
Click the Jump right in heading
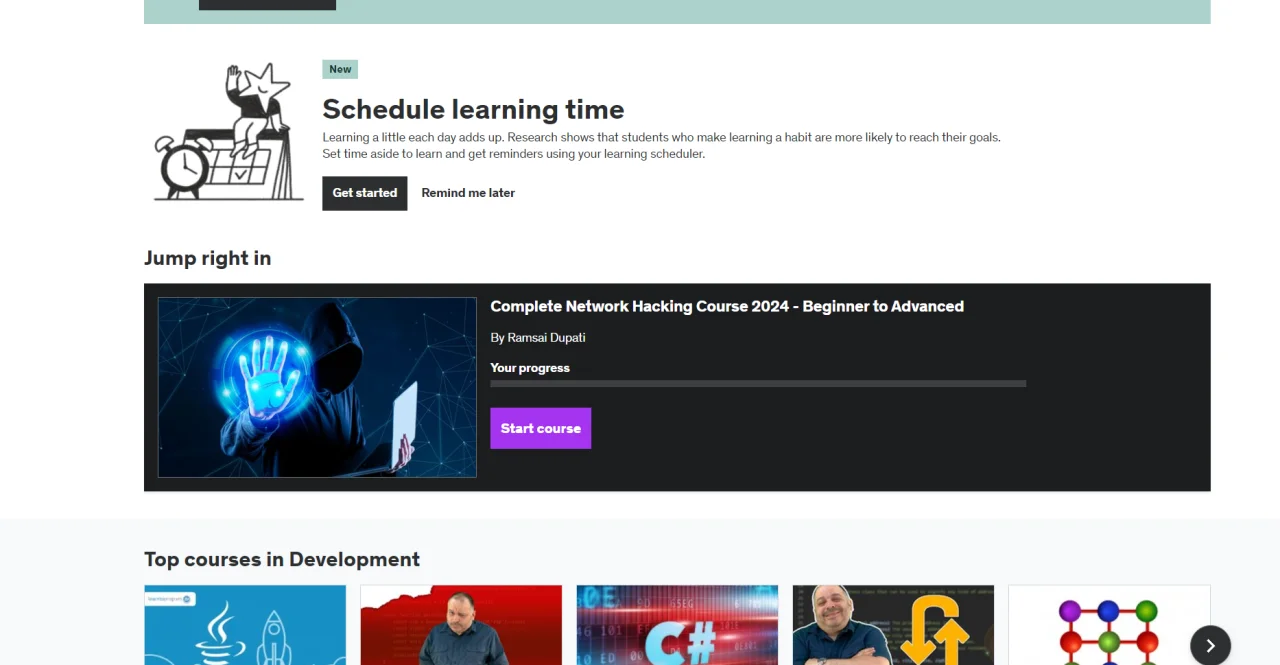point(207,258)
